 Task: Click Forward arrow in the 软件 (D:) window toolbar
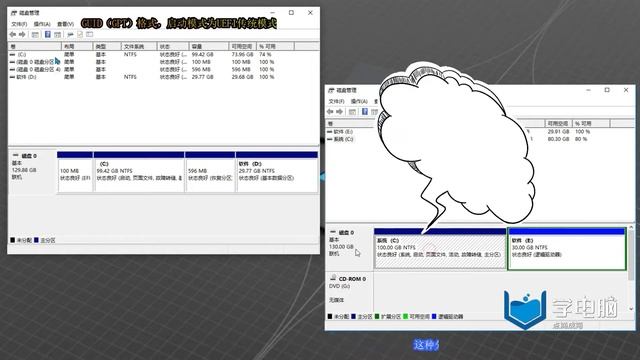point(22,35)
